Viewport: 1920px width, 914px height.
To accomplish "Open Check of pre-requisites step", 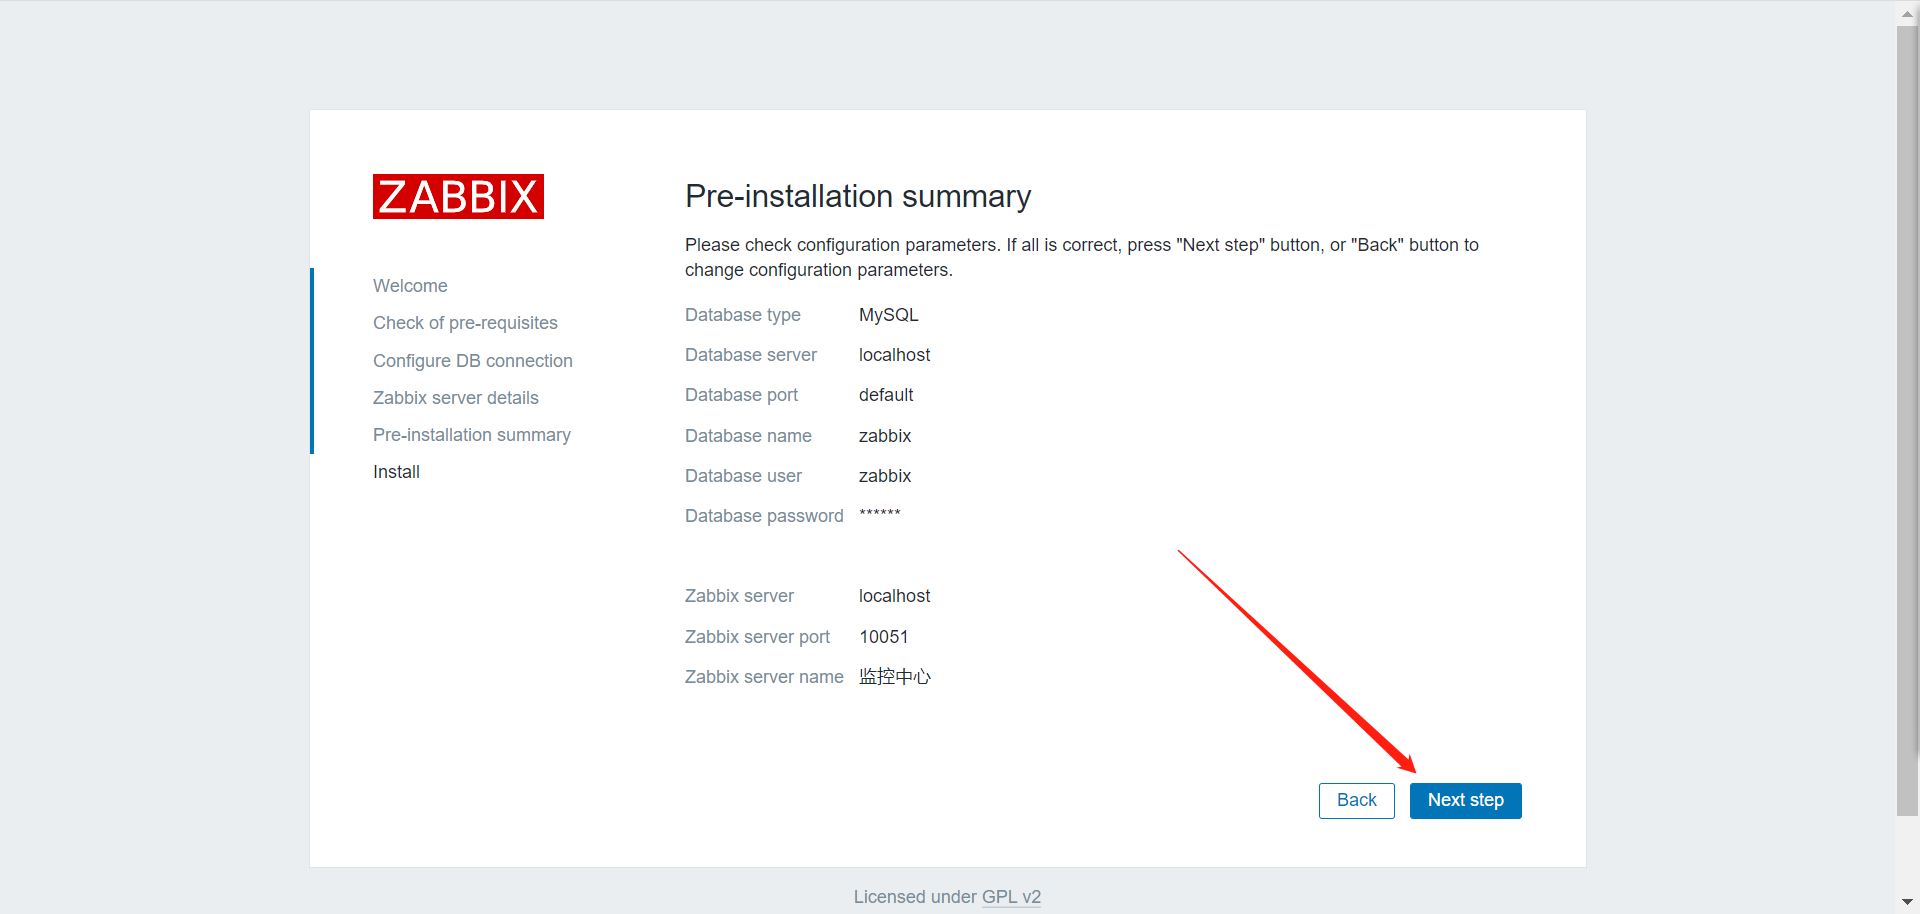I will pos(465,322).
